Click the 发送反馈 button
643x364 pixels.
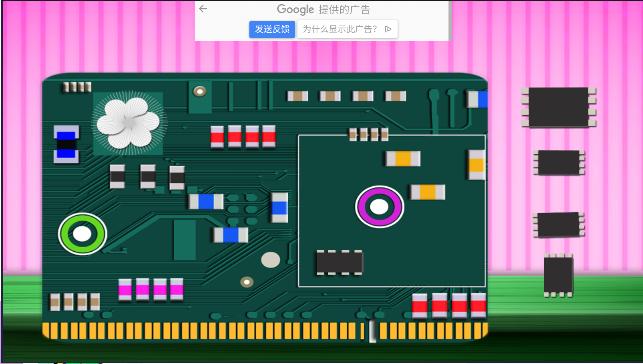point(272,29)
